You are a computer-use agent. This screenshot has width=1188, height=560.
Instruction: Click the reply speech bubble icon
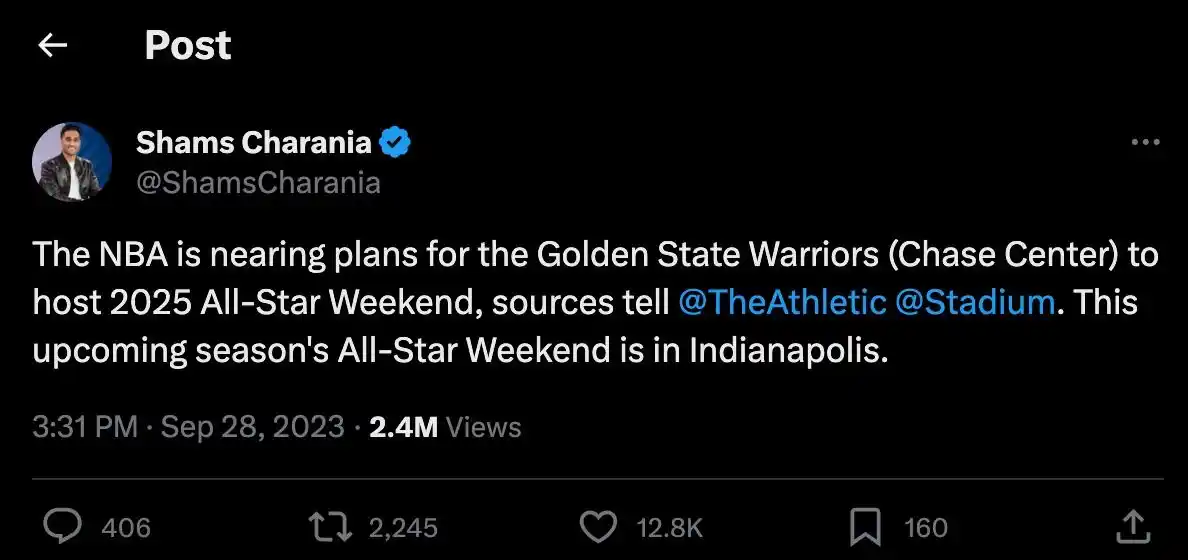pos(65,526)
